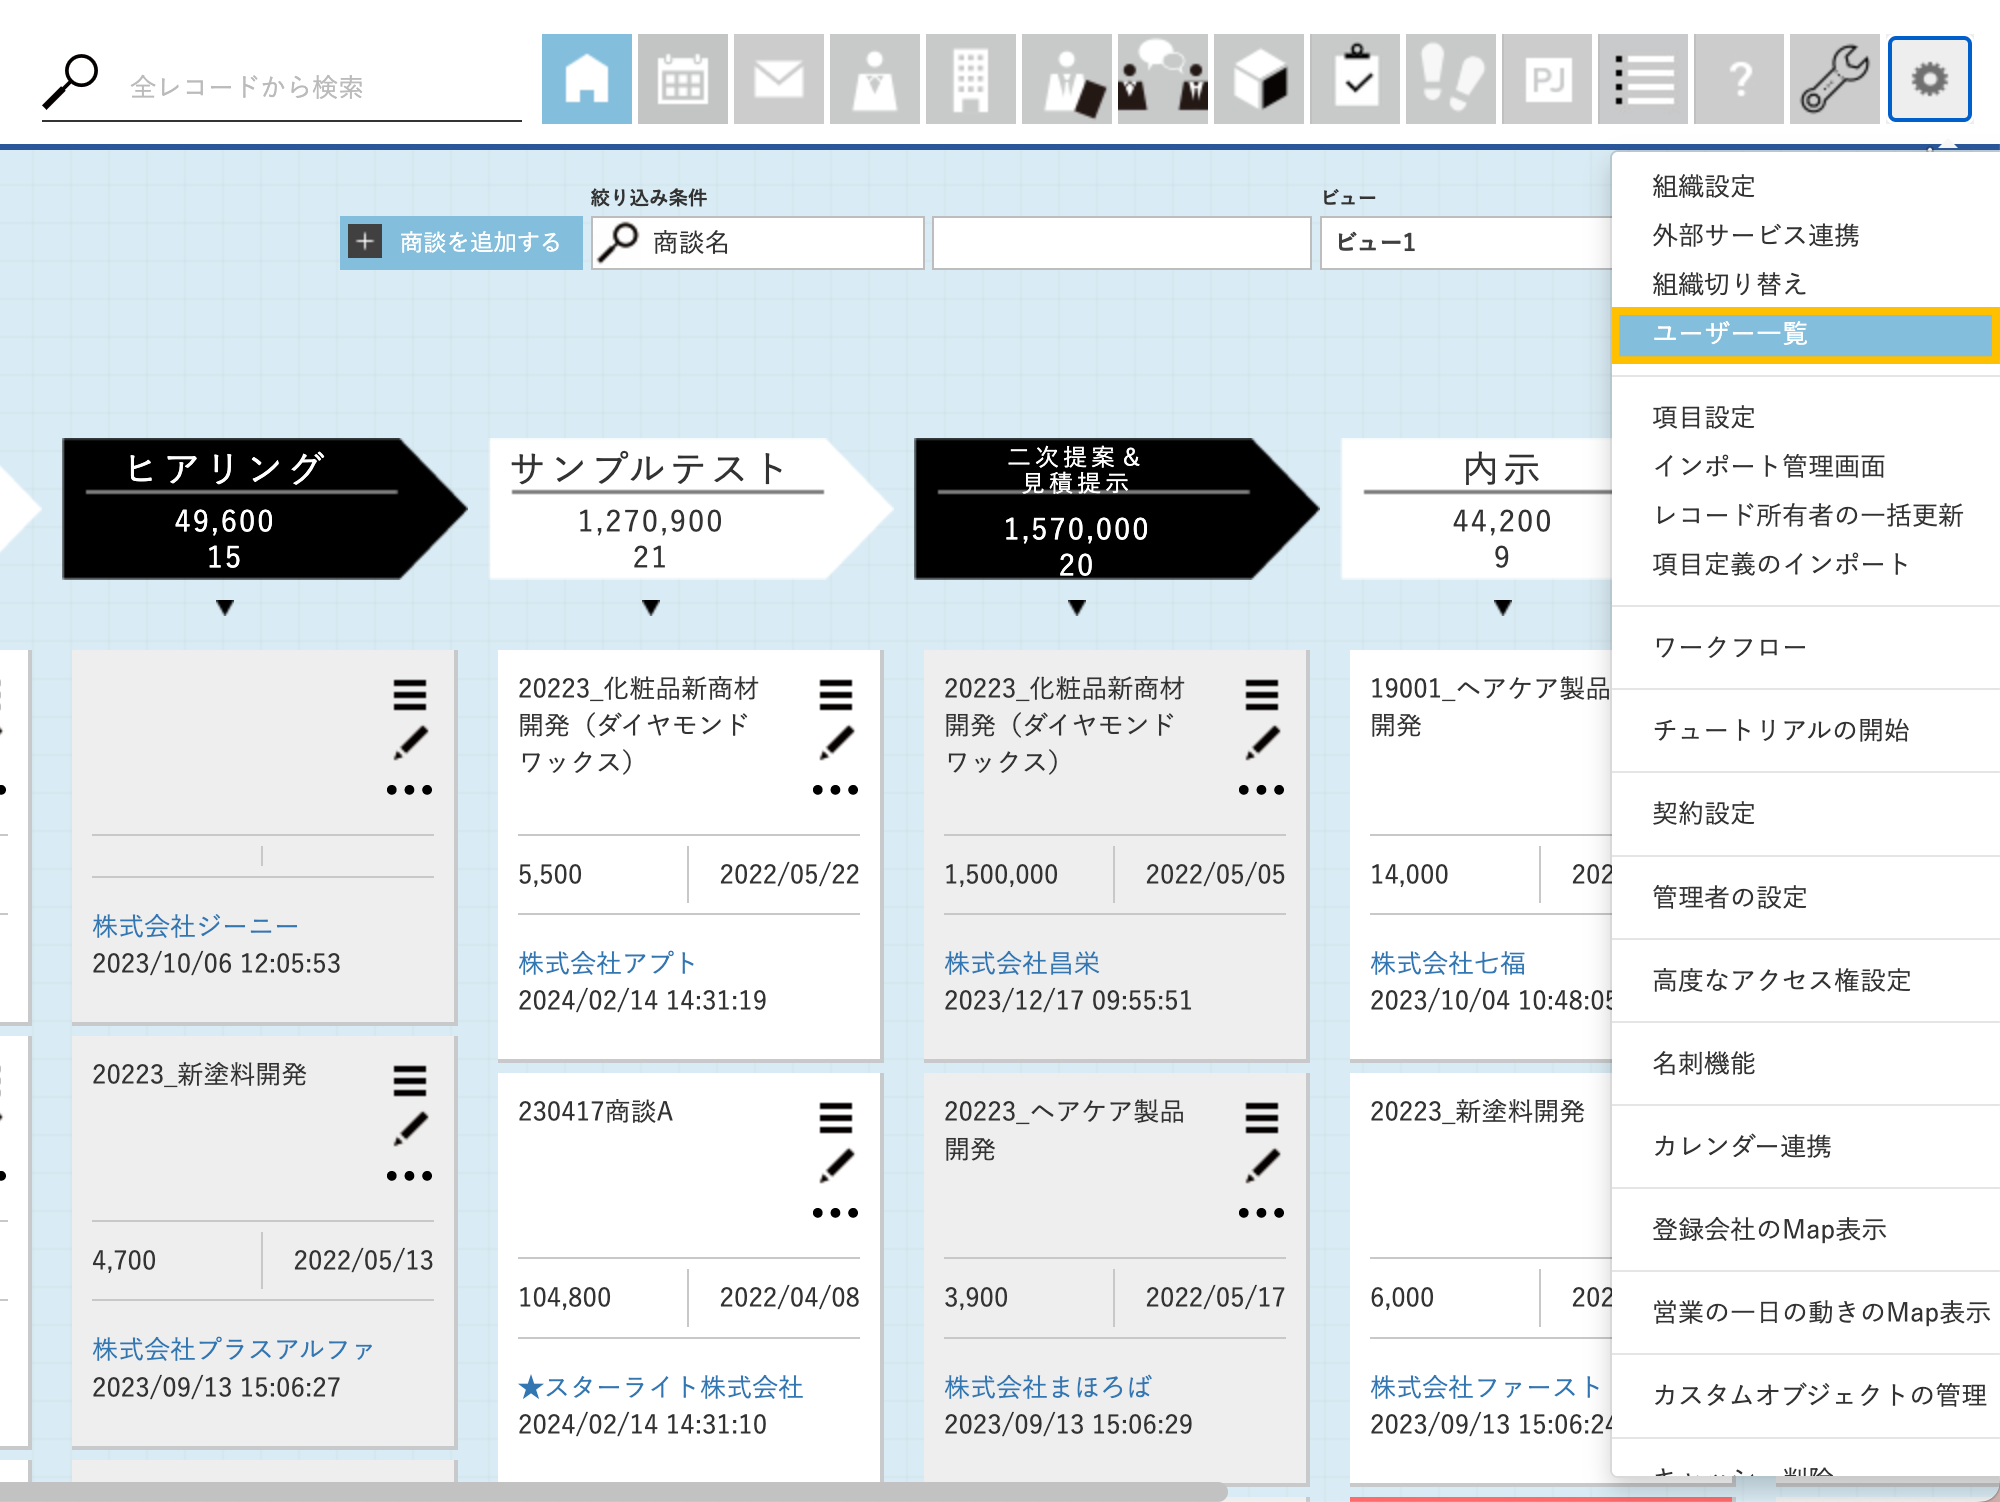
Task: Click the horizontal scrollbar at bottom
Action: tap(614, 1492)
